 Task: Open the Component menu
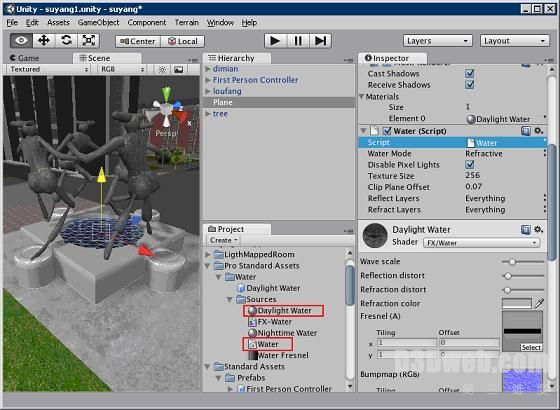[x=147, y=22]
